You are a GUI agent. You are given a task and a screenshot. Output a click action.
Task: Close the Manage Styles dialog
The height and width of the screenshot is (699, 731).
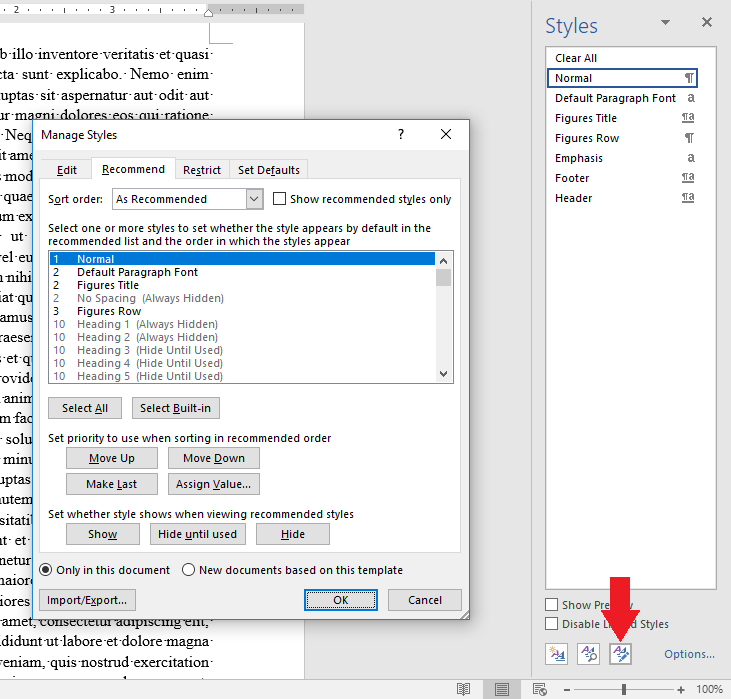click(x=446, y=134)
